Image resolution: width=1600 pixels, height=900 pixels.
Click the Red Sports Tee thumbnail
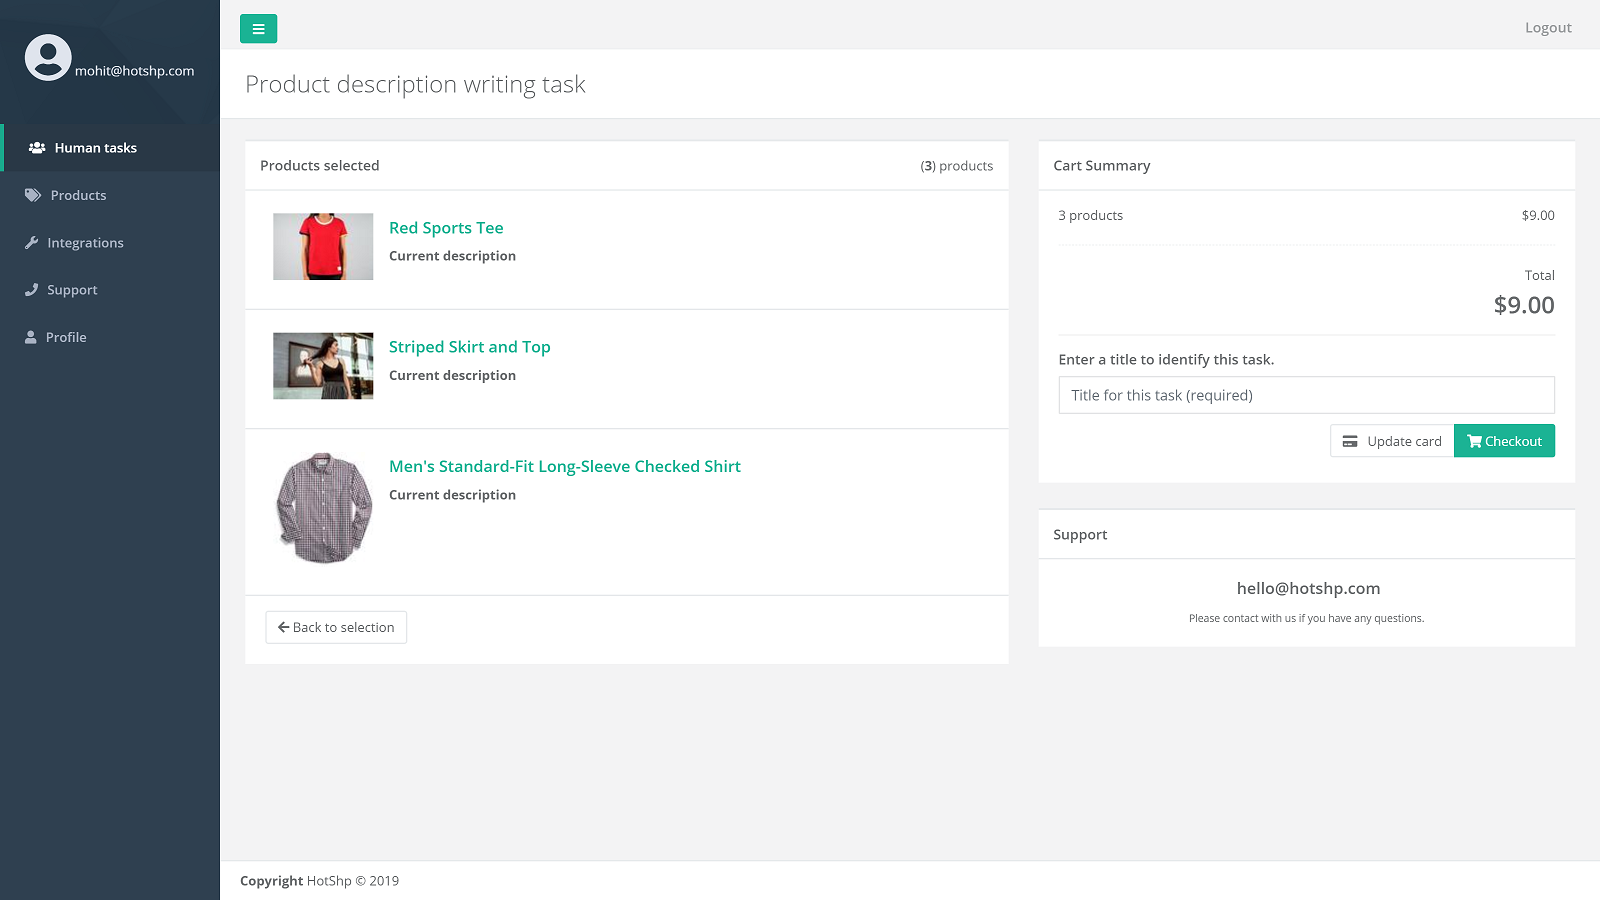(x=323, y=246)
